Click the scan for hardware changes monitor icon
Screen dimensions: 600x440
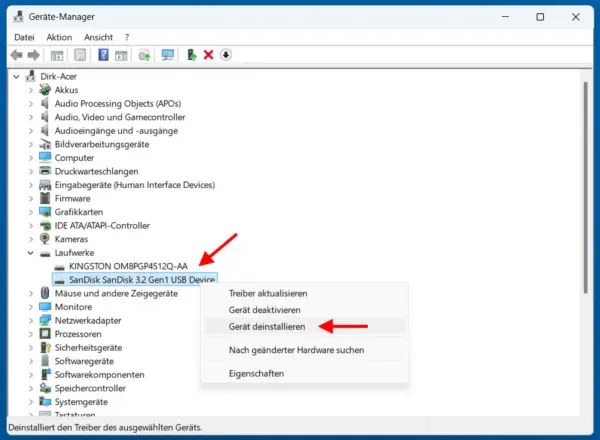coord(168,55)
